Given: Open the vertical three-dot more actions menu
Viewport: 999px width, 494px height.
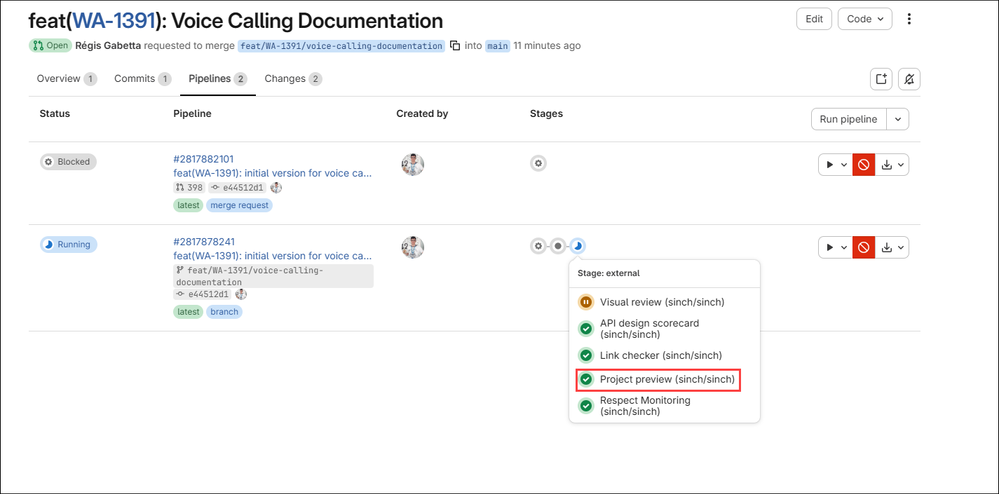Looking at the screenshot, I should pos(909,19).
